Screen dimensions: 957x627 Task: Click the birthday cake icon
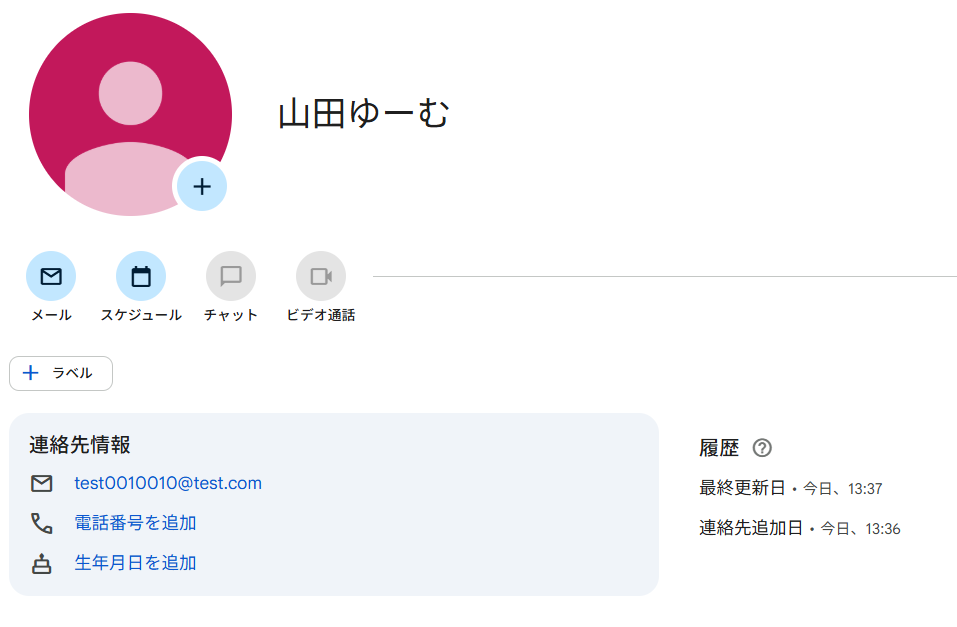pyautogui.click(x=42, y=564)
